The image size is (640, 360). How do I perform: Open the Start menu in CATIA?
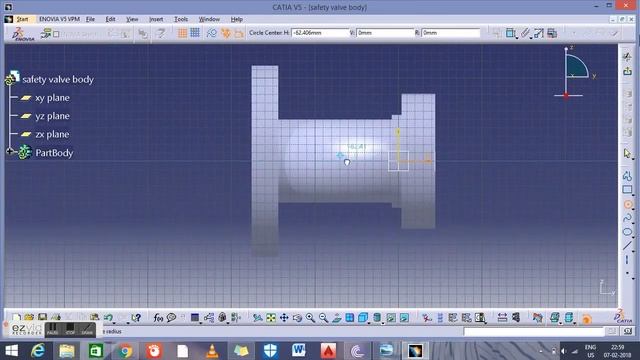[22, 19]
